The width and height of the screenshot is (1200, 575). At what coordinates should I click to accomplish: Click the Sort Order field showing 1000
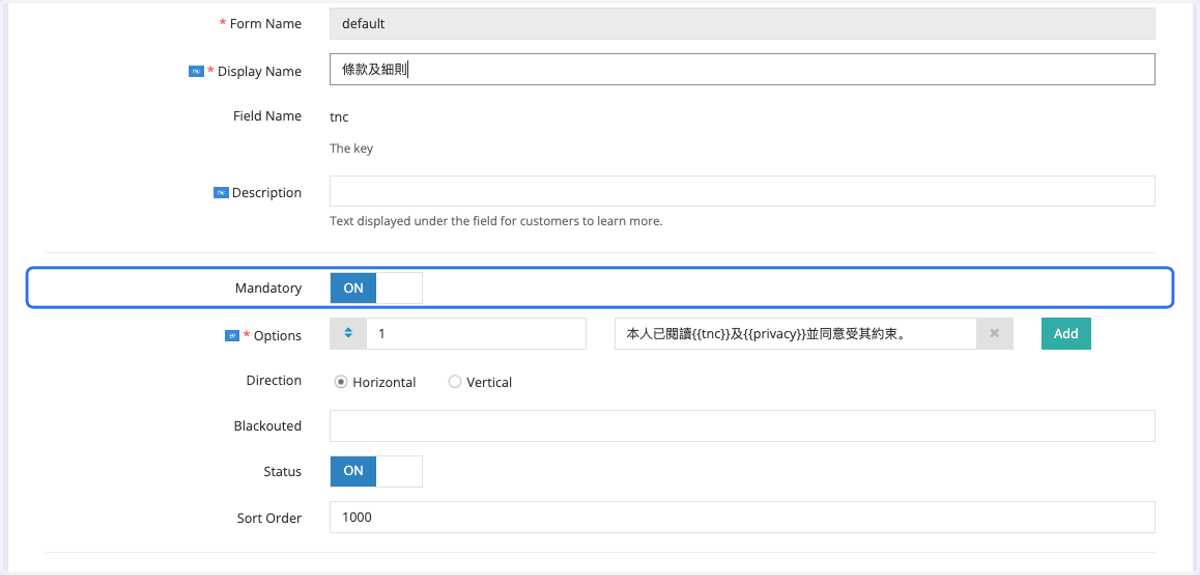tap(742, 517)
